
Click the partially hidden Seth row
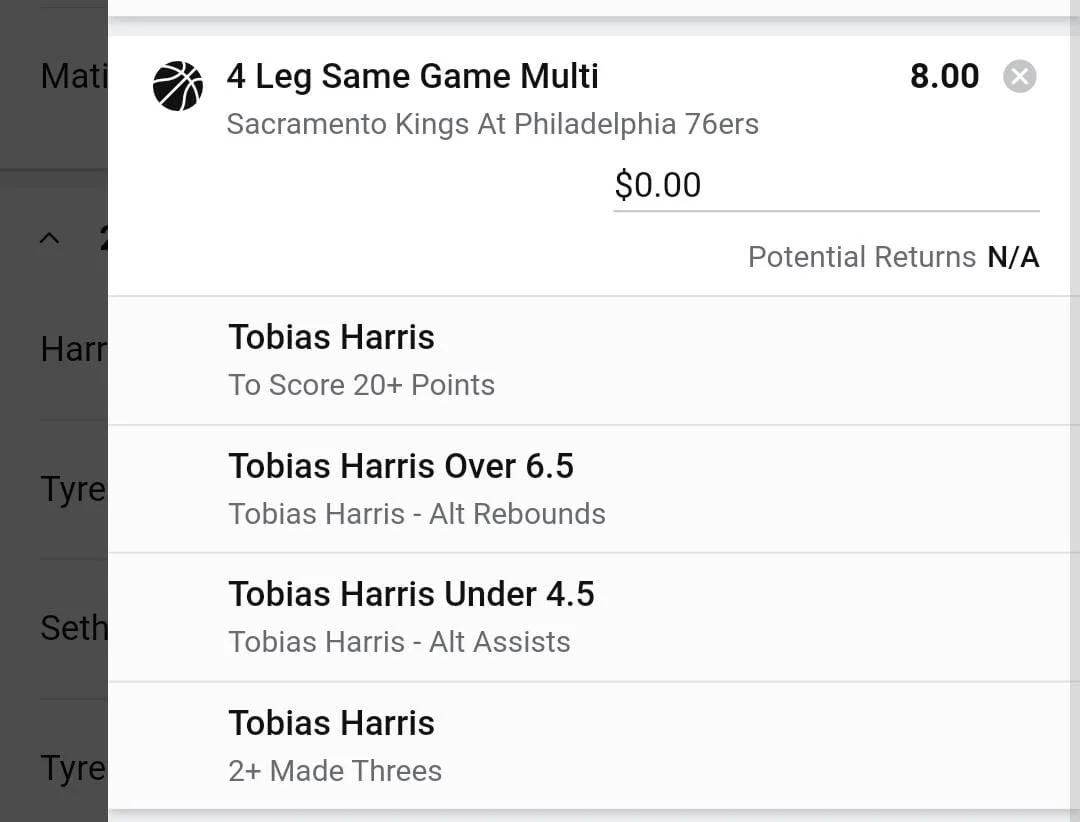(x=73, y=628)
